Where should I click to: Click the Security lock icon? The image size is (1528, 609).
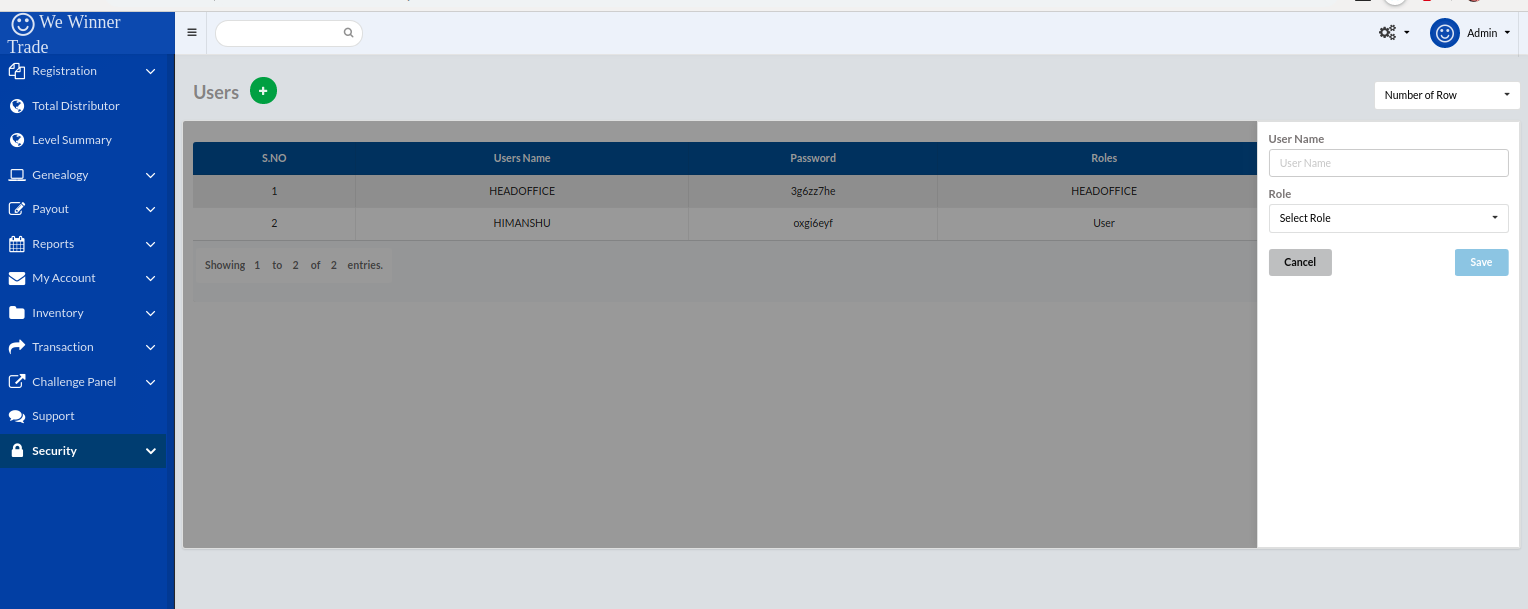[x=16, y=451]
